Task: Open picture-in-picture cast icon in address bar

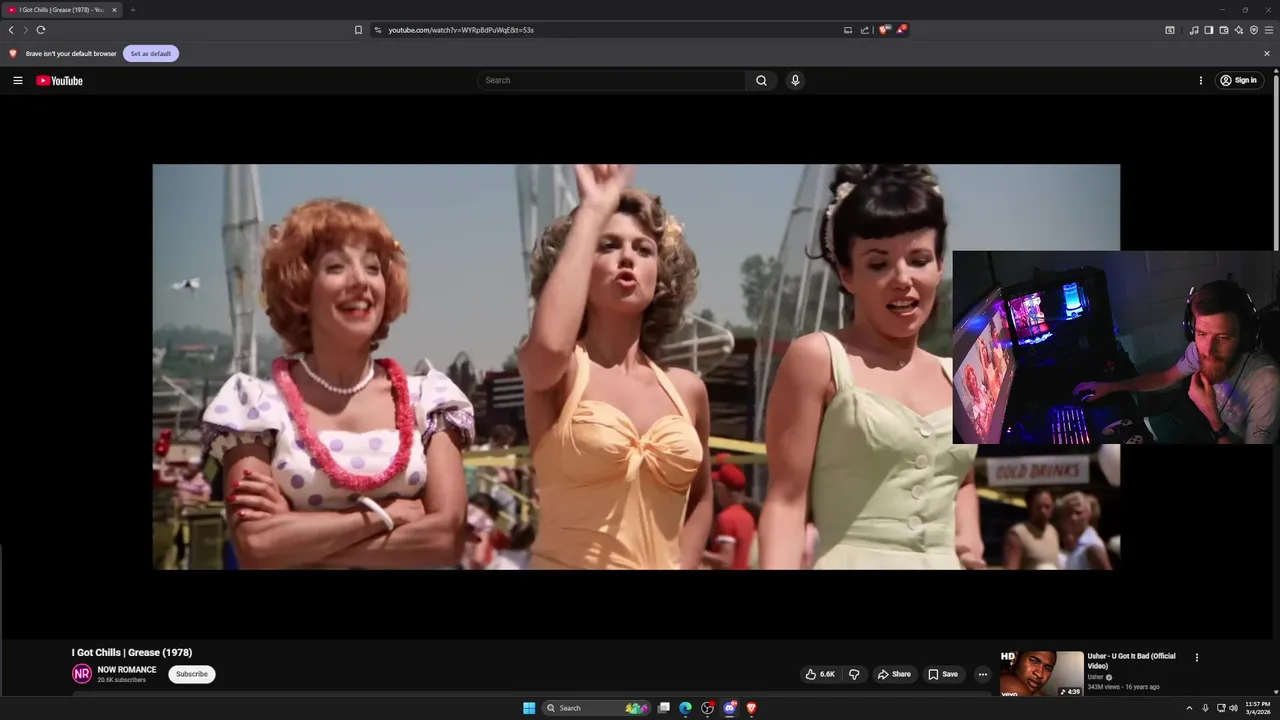Action: tap(848, 30)
